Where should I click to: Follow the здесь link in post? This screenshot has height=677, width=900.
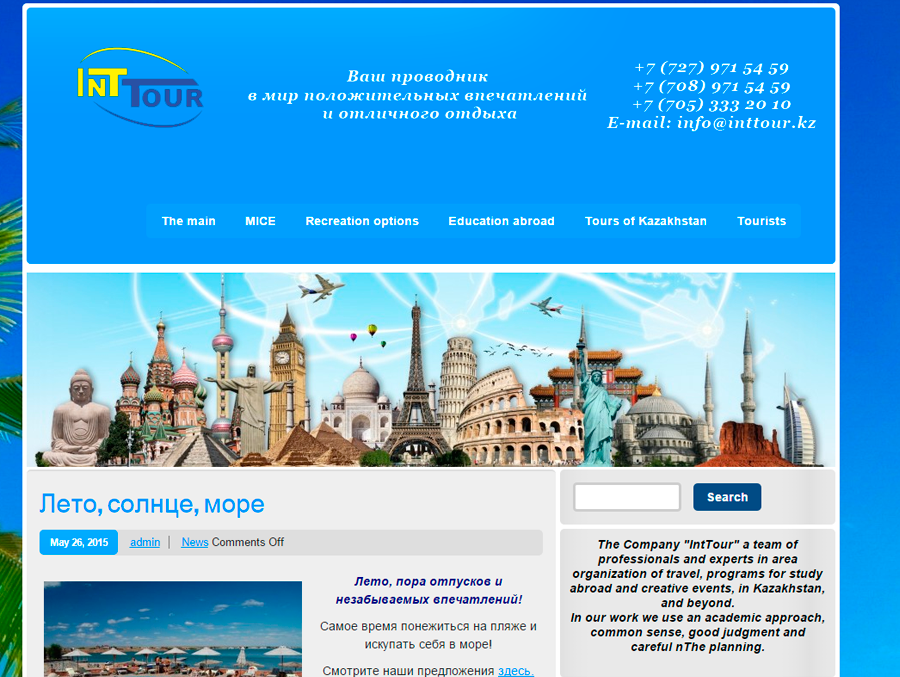pyautogui.click(x=515, y=671)
